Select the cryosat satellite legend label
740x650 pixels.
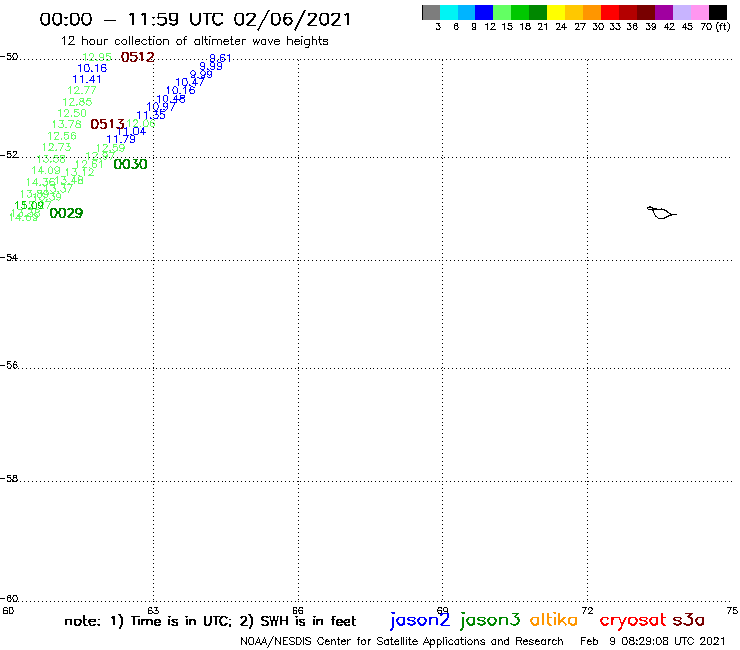point(633,621)
